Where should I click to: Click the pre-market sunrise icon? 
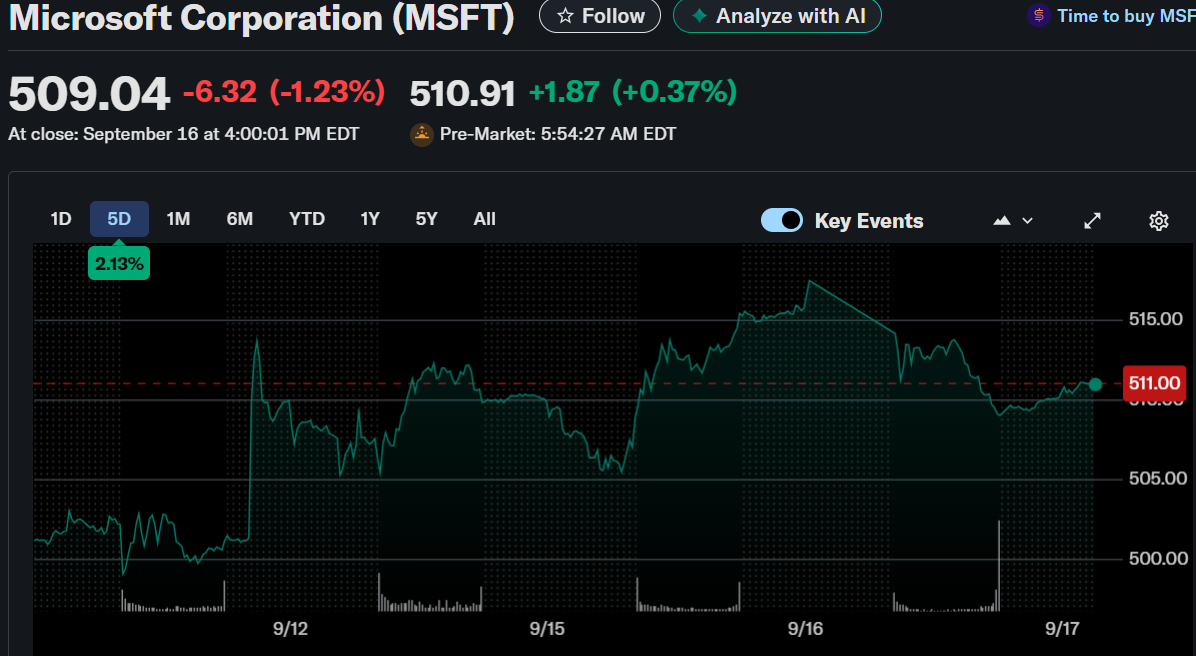[x=422, y=134]
